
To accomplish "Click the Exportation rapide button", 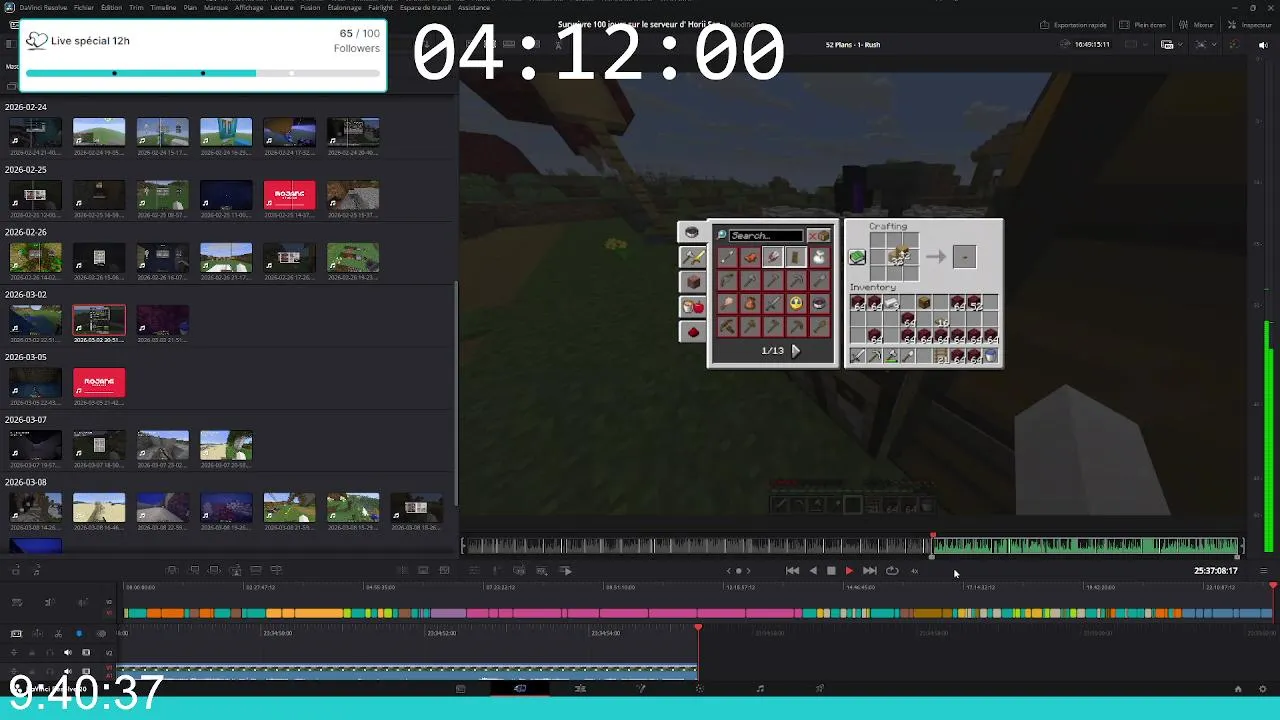I will click(x=1072, y=25).
